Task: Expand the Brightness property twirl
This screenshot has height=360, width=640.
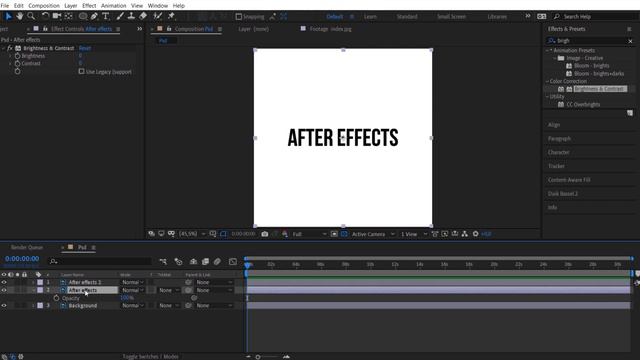Action: [10, 56]
